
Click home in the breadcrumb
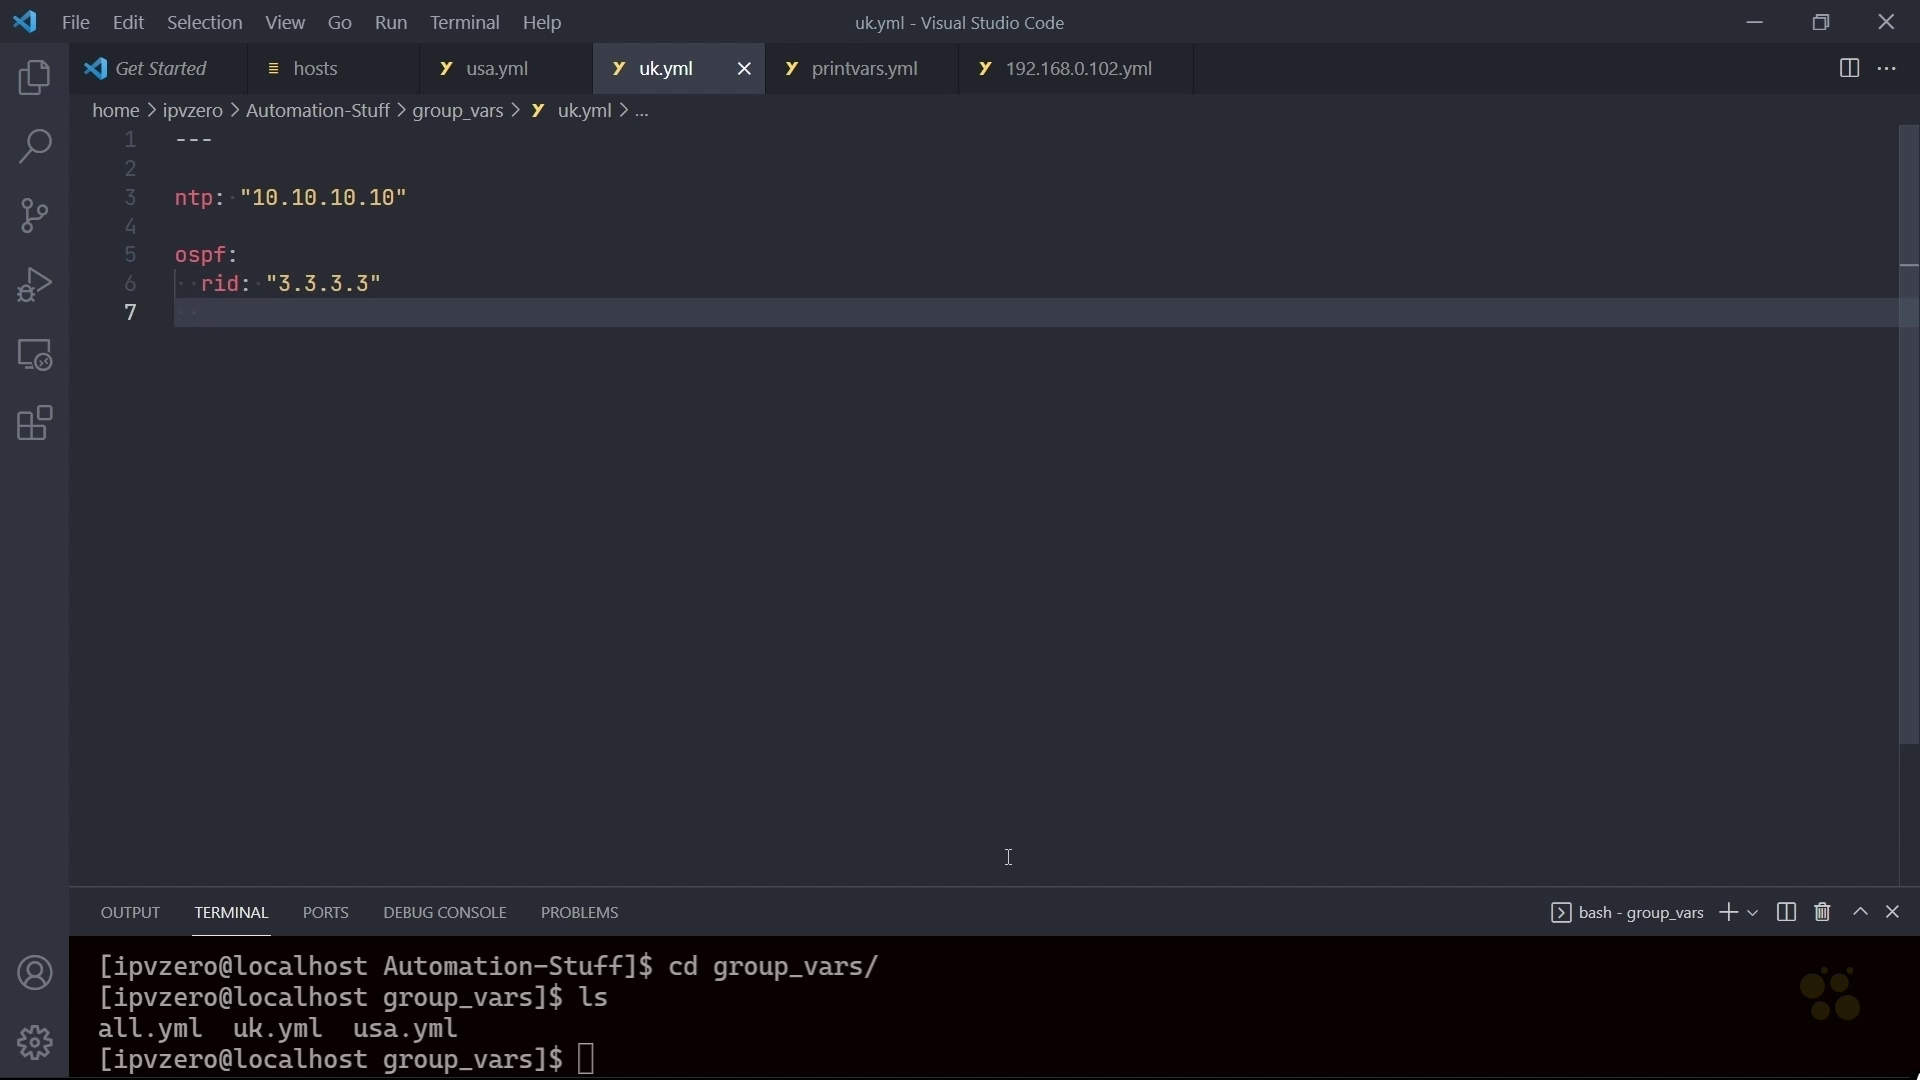[116, 111]
